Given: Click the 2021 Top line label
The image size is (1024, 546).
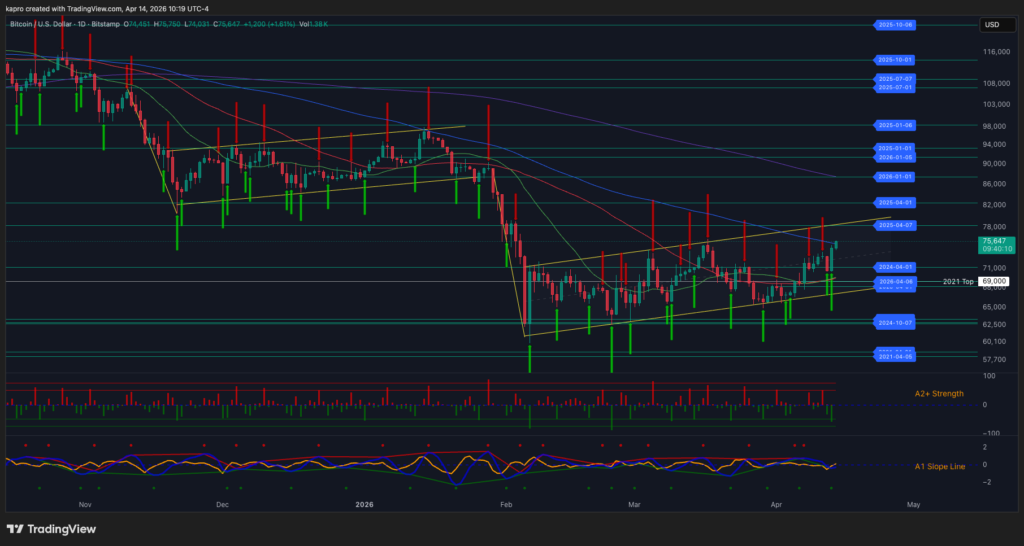Looking at the screenshot, I should [957, 283].
